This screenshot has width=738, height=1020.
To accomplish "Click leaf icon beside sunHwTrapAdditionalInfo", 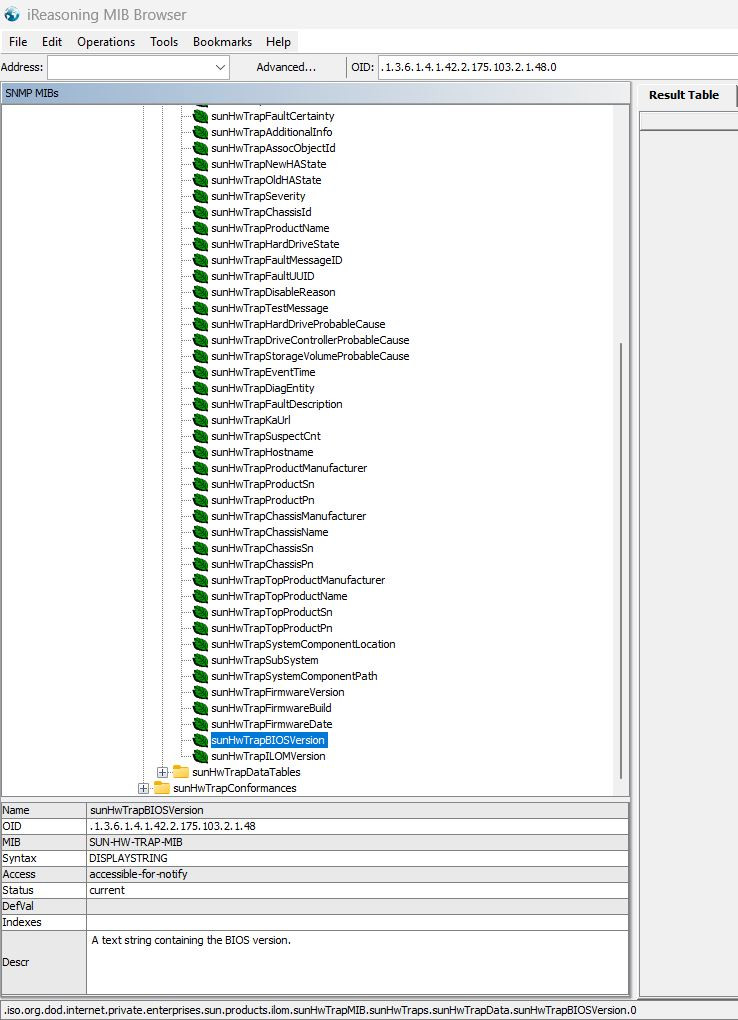I will coord(200,132).
